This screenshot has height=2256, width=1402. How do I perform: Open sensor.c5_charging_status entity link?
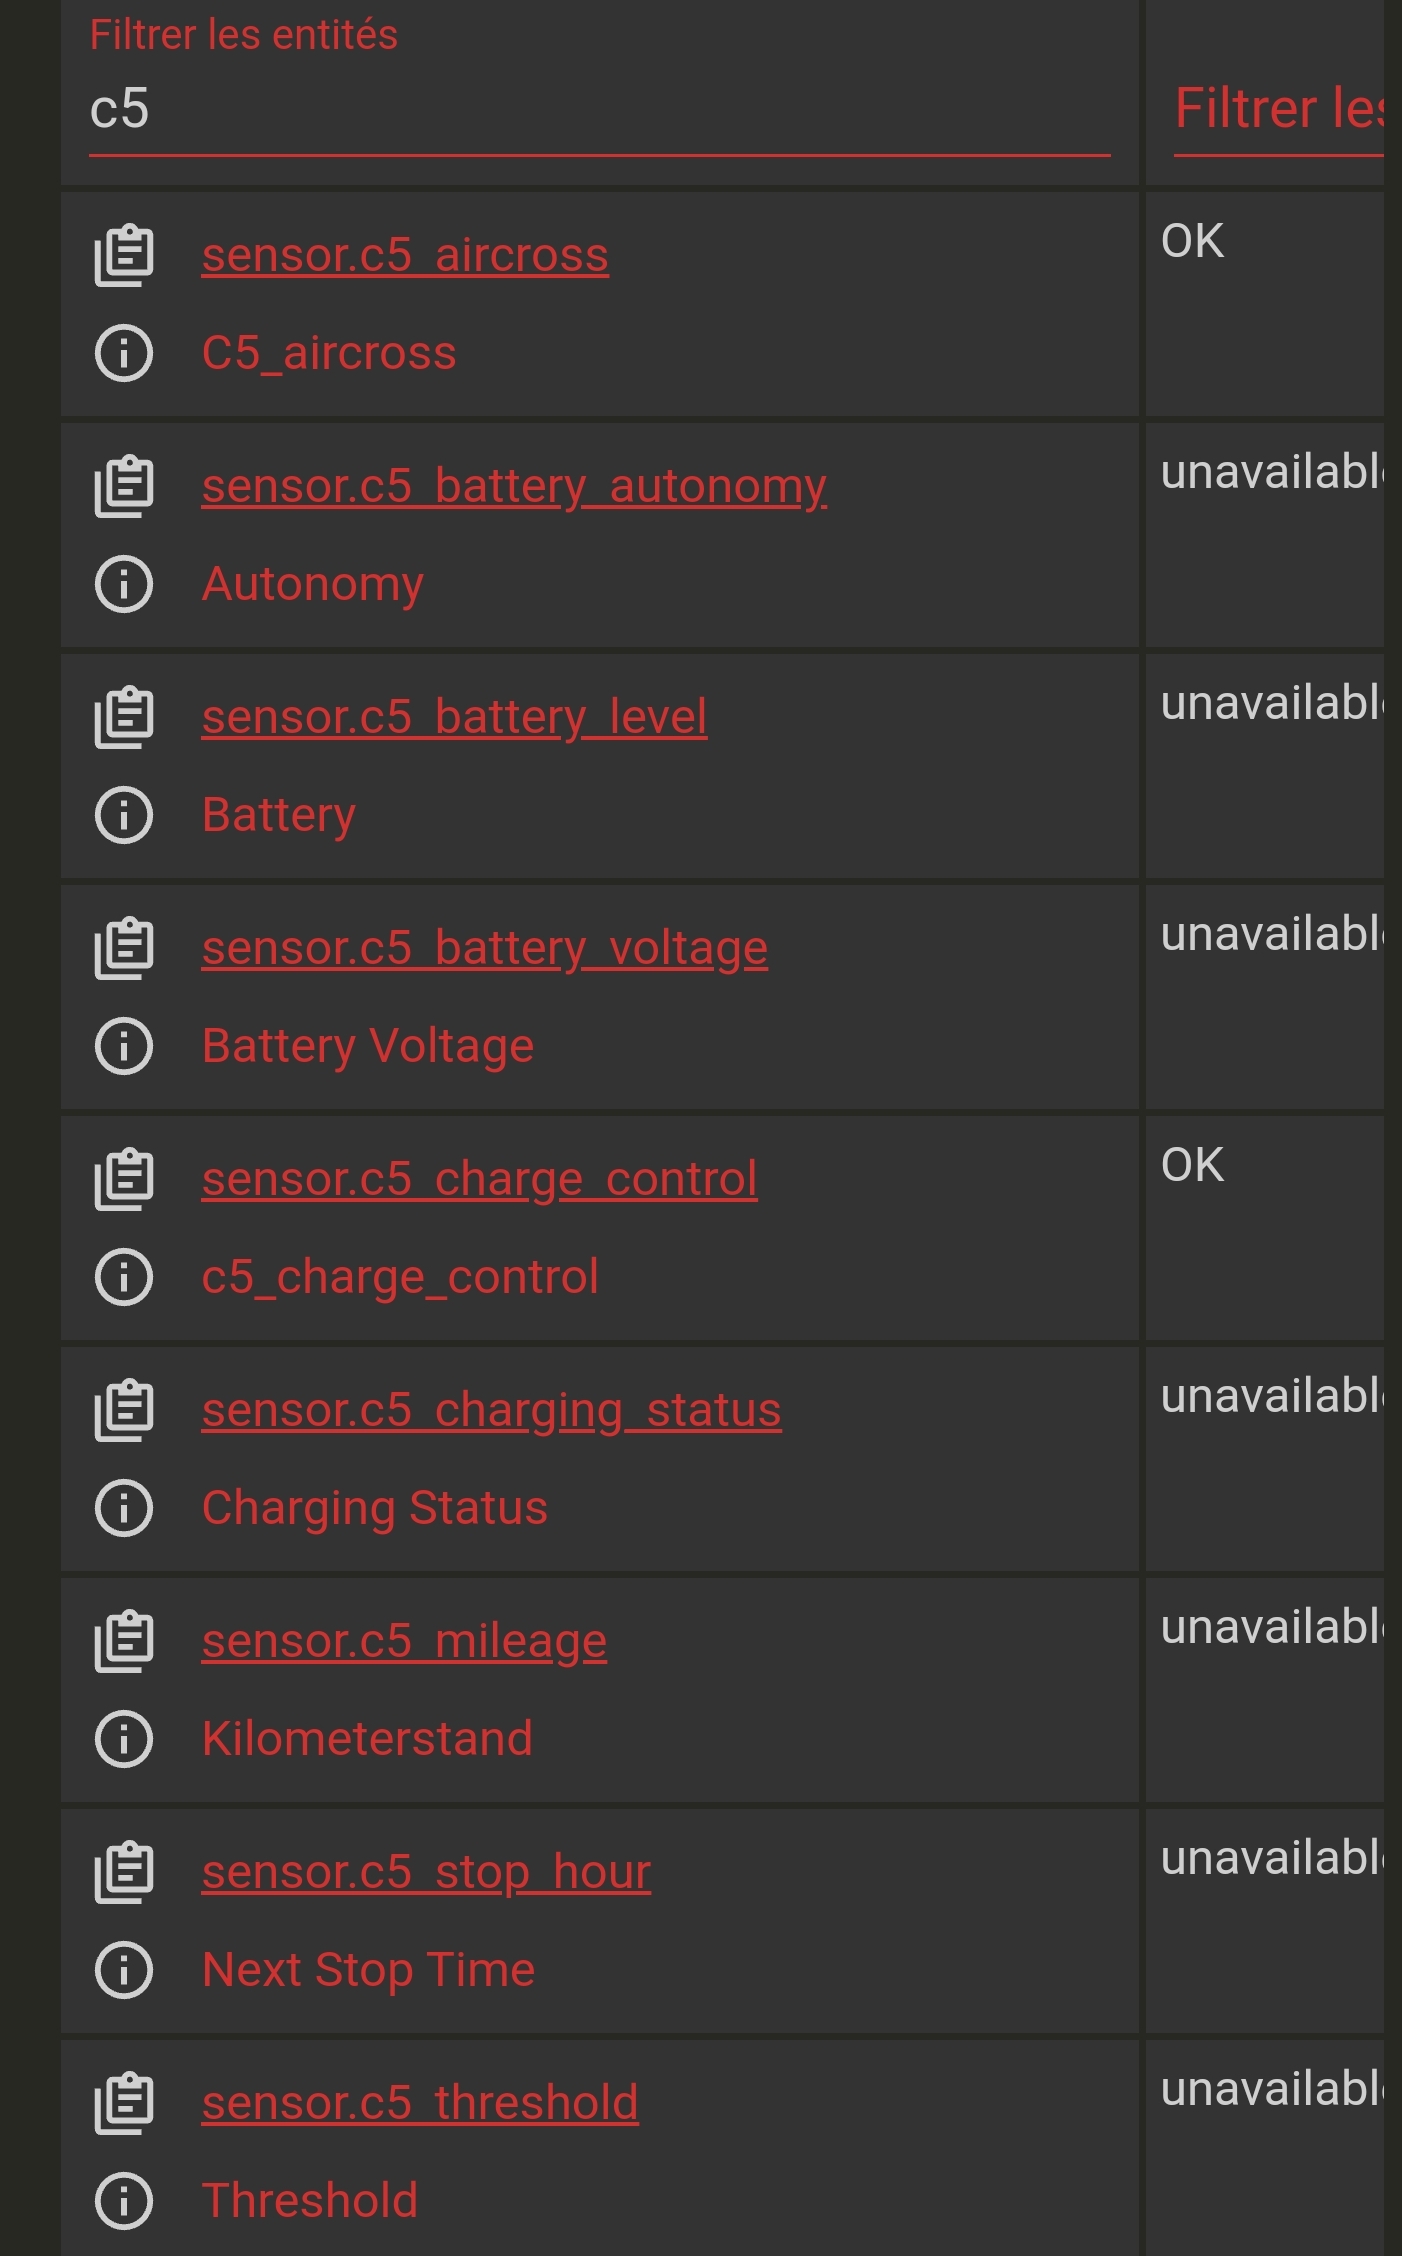click(491, 1411)
